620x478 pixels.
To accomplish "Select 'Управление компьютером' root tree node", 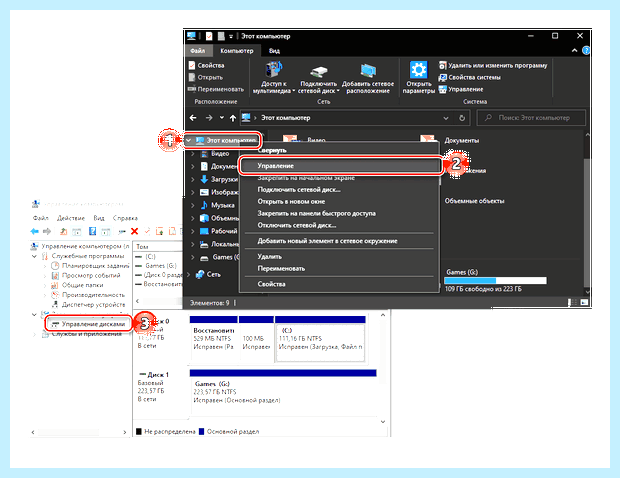I will coord(85,246).
